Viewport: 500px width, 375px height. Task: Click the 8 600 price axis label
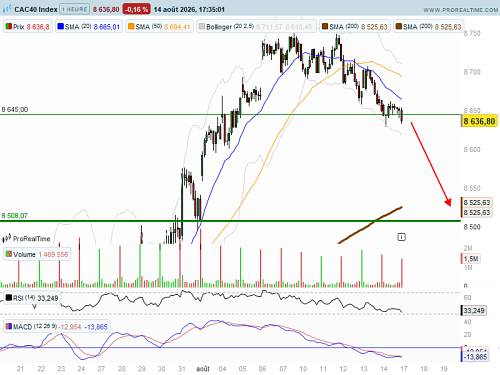coord(472,149)
